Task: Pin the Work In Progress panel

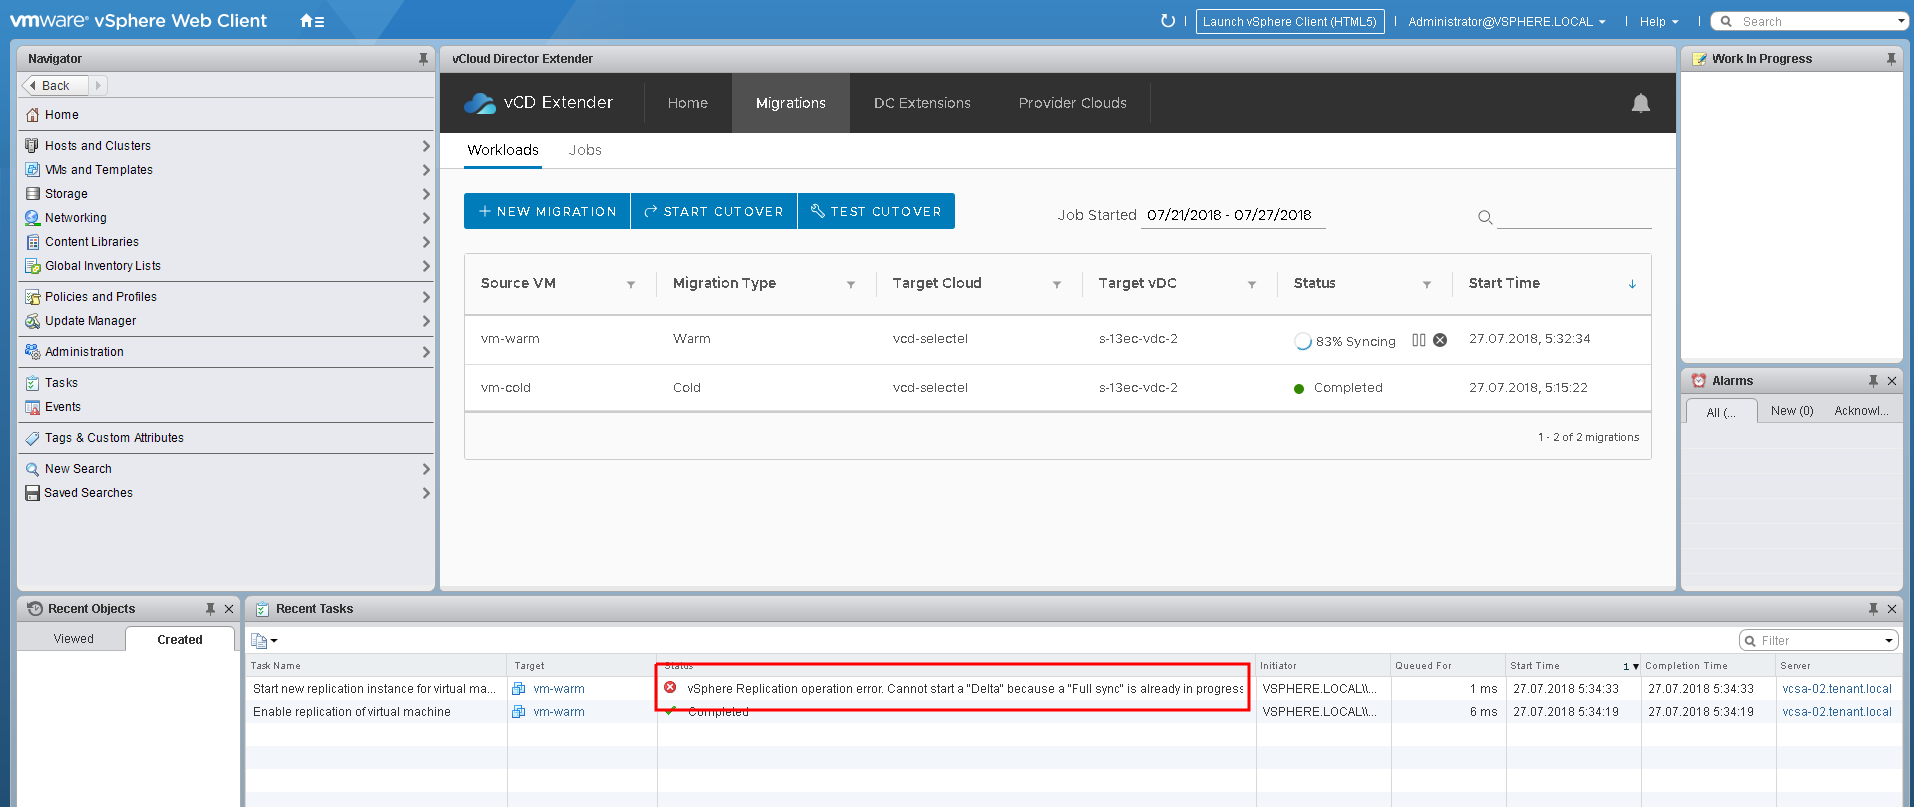Action: tap(1891, 59)
